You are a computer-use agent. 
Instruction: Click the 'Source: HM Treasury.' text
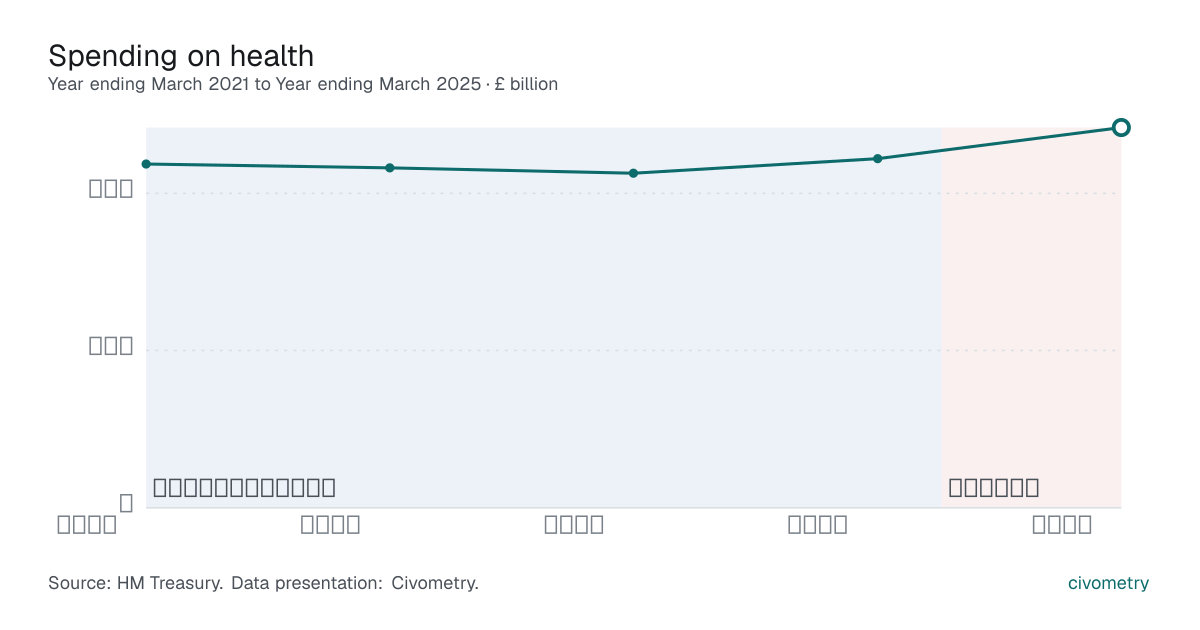tap(136, 583)
